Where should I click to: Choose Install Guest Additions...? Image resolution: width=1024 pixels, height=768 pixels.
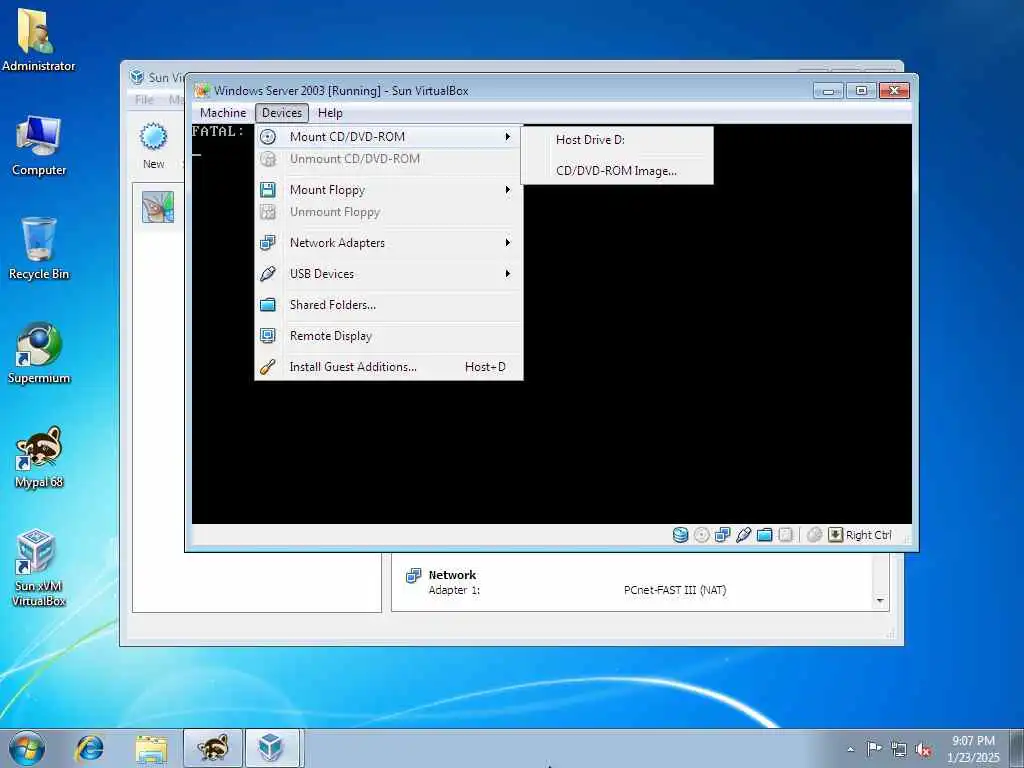pos(389,367)
